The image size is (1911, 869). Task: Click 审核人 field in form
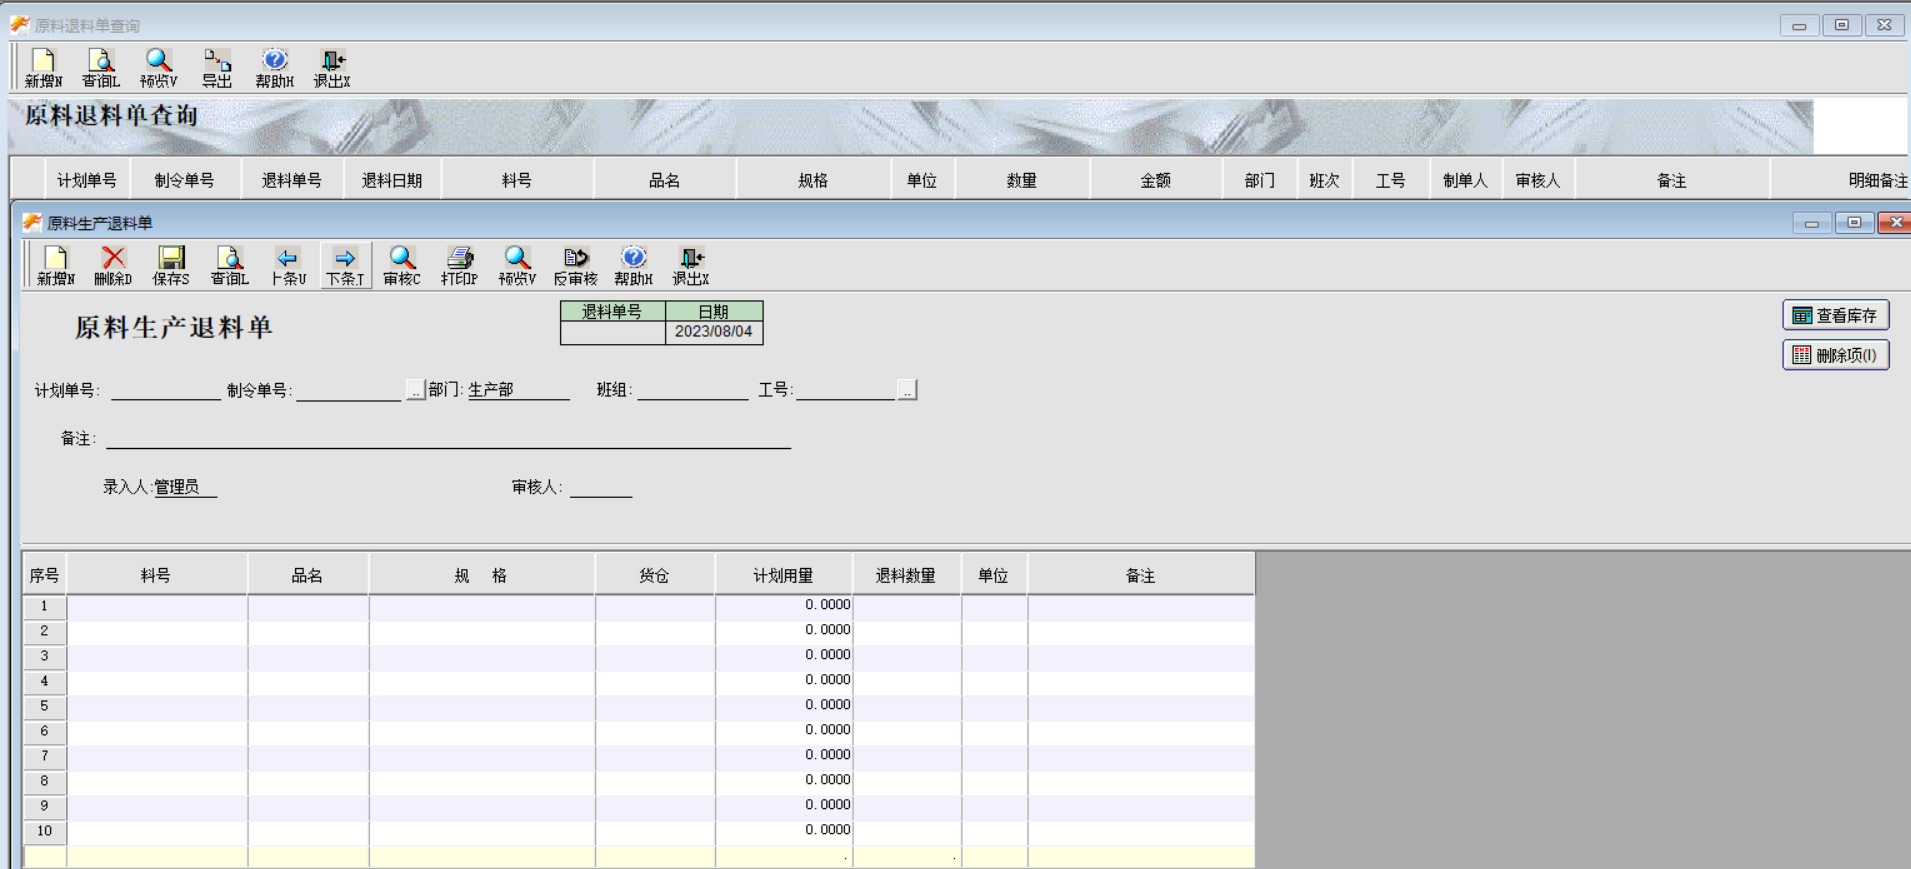click(601, 487)
